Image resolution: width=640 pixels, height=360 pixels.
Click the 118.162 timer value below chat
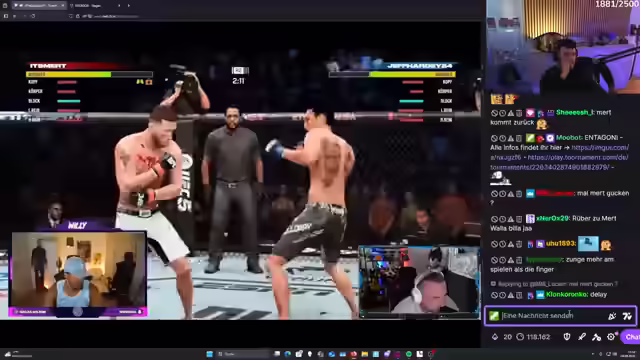(538, 337)
